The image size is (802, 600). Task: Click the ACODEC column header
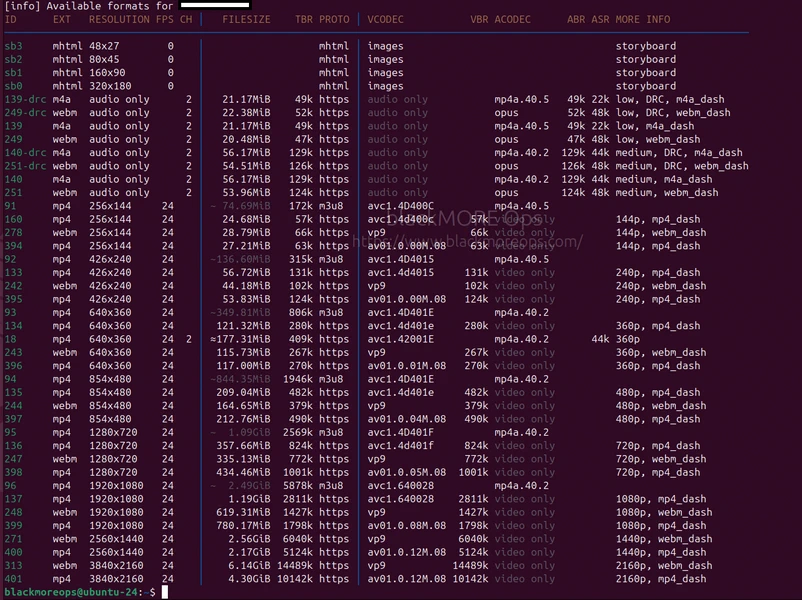[x=514, y=19]
